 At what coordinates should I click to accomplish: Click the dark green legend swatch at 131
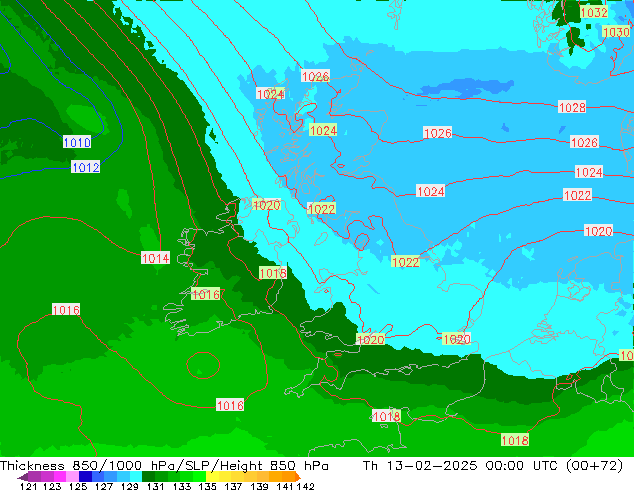(x=148, y=477)
